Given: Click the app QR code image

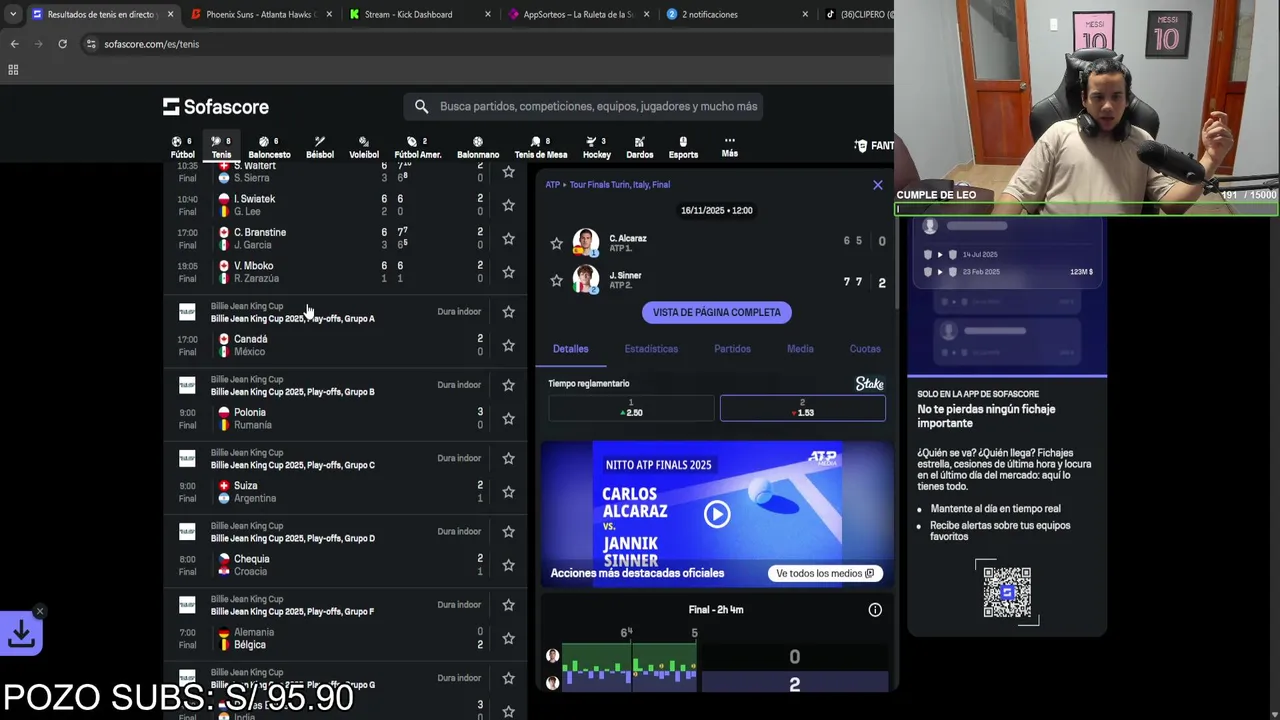Looking at the screenshot, I should tap(1007, 592).
